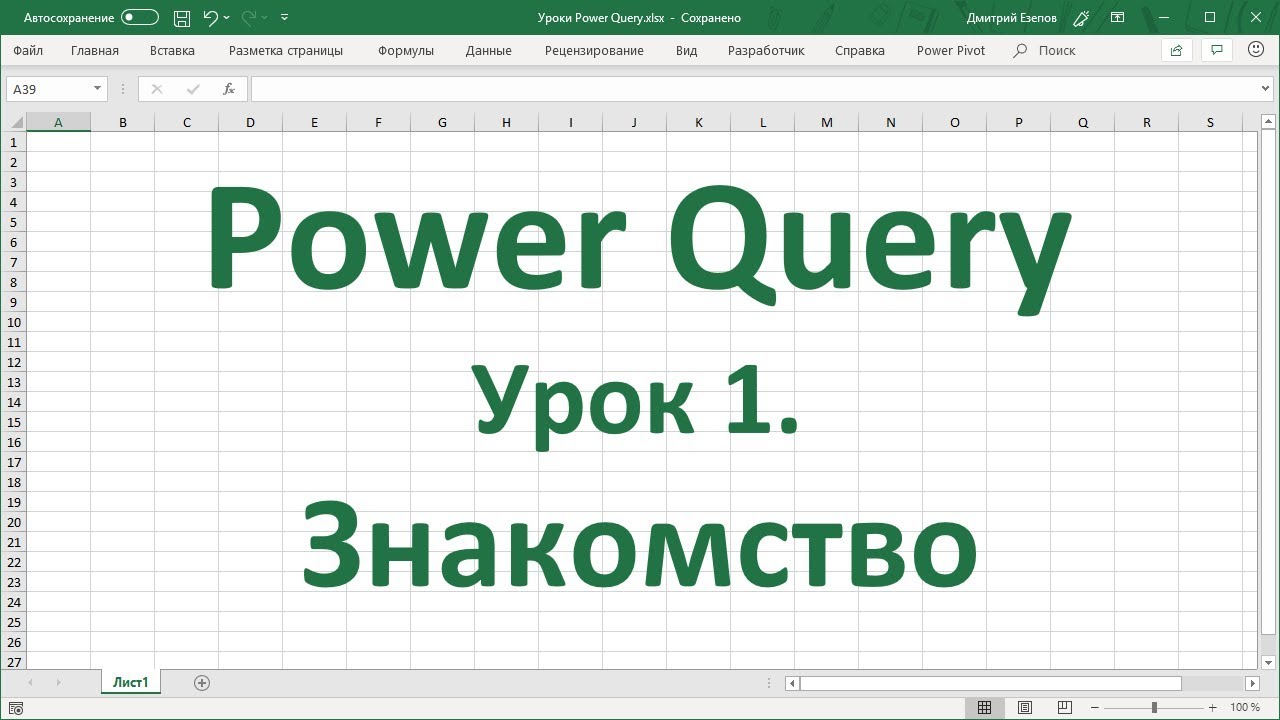The image size is (1280, 720).
Task: Select row 27 header
Action: tap(13, 662)
